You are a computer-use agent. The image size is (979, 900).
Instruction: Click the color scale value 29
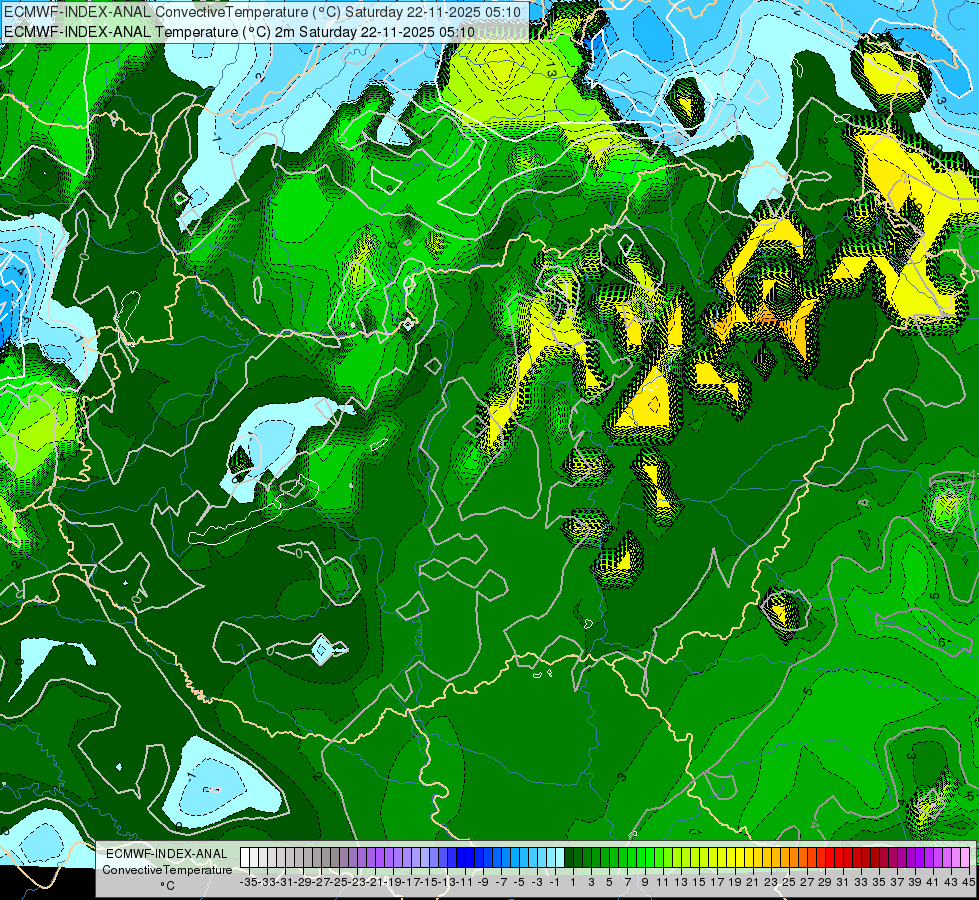coord(825,882)
